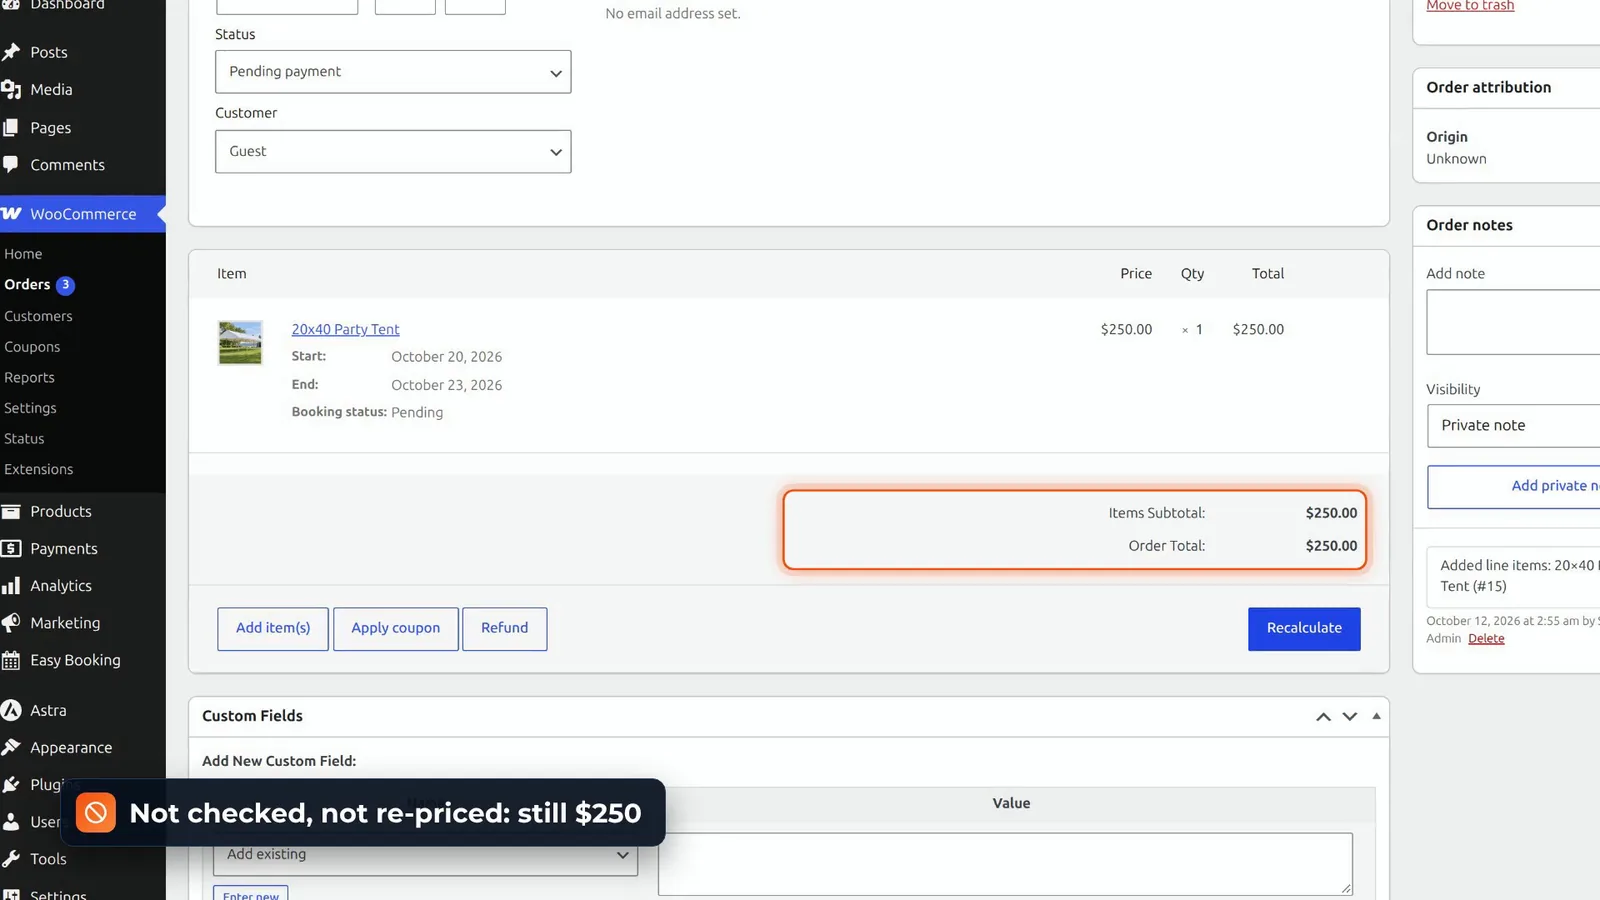1600x900 pixels.
Task: Open Orders submenu item
Action: [27, 285]
